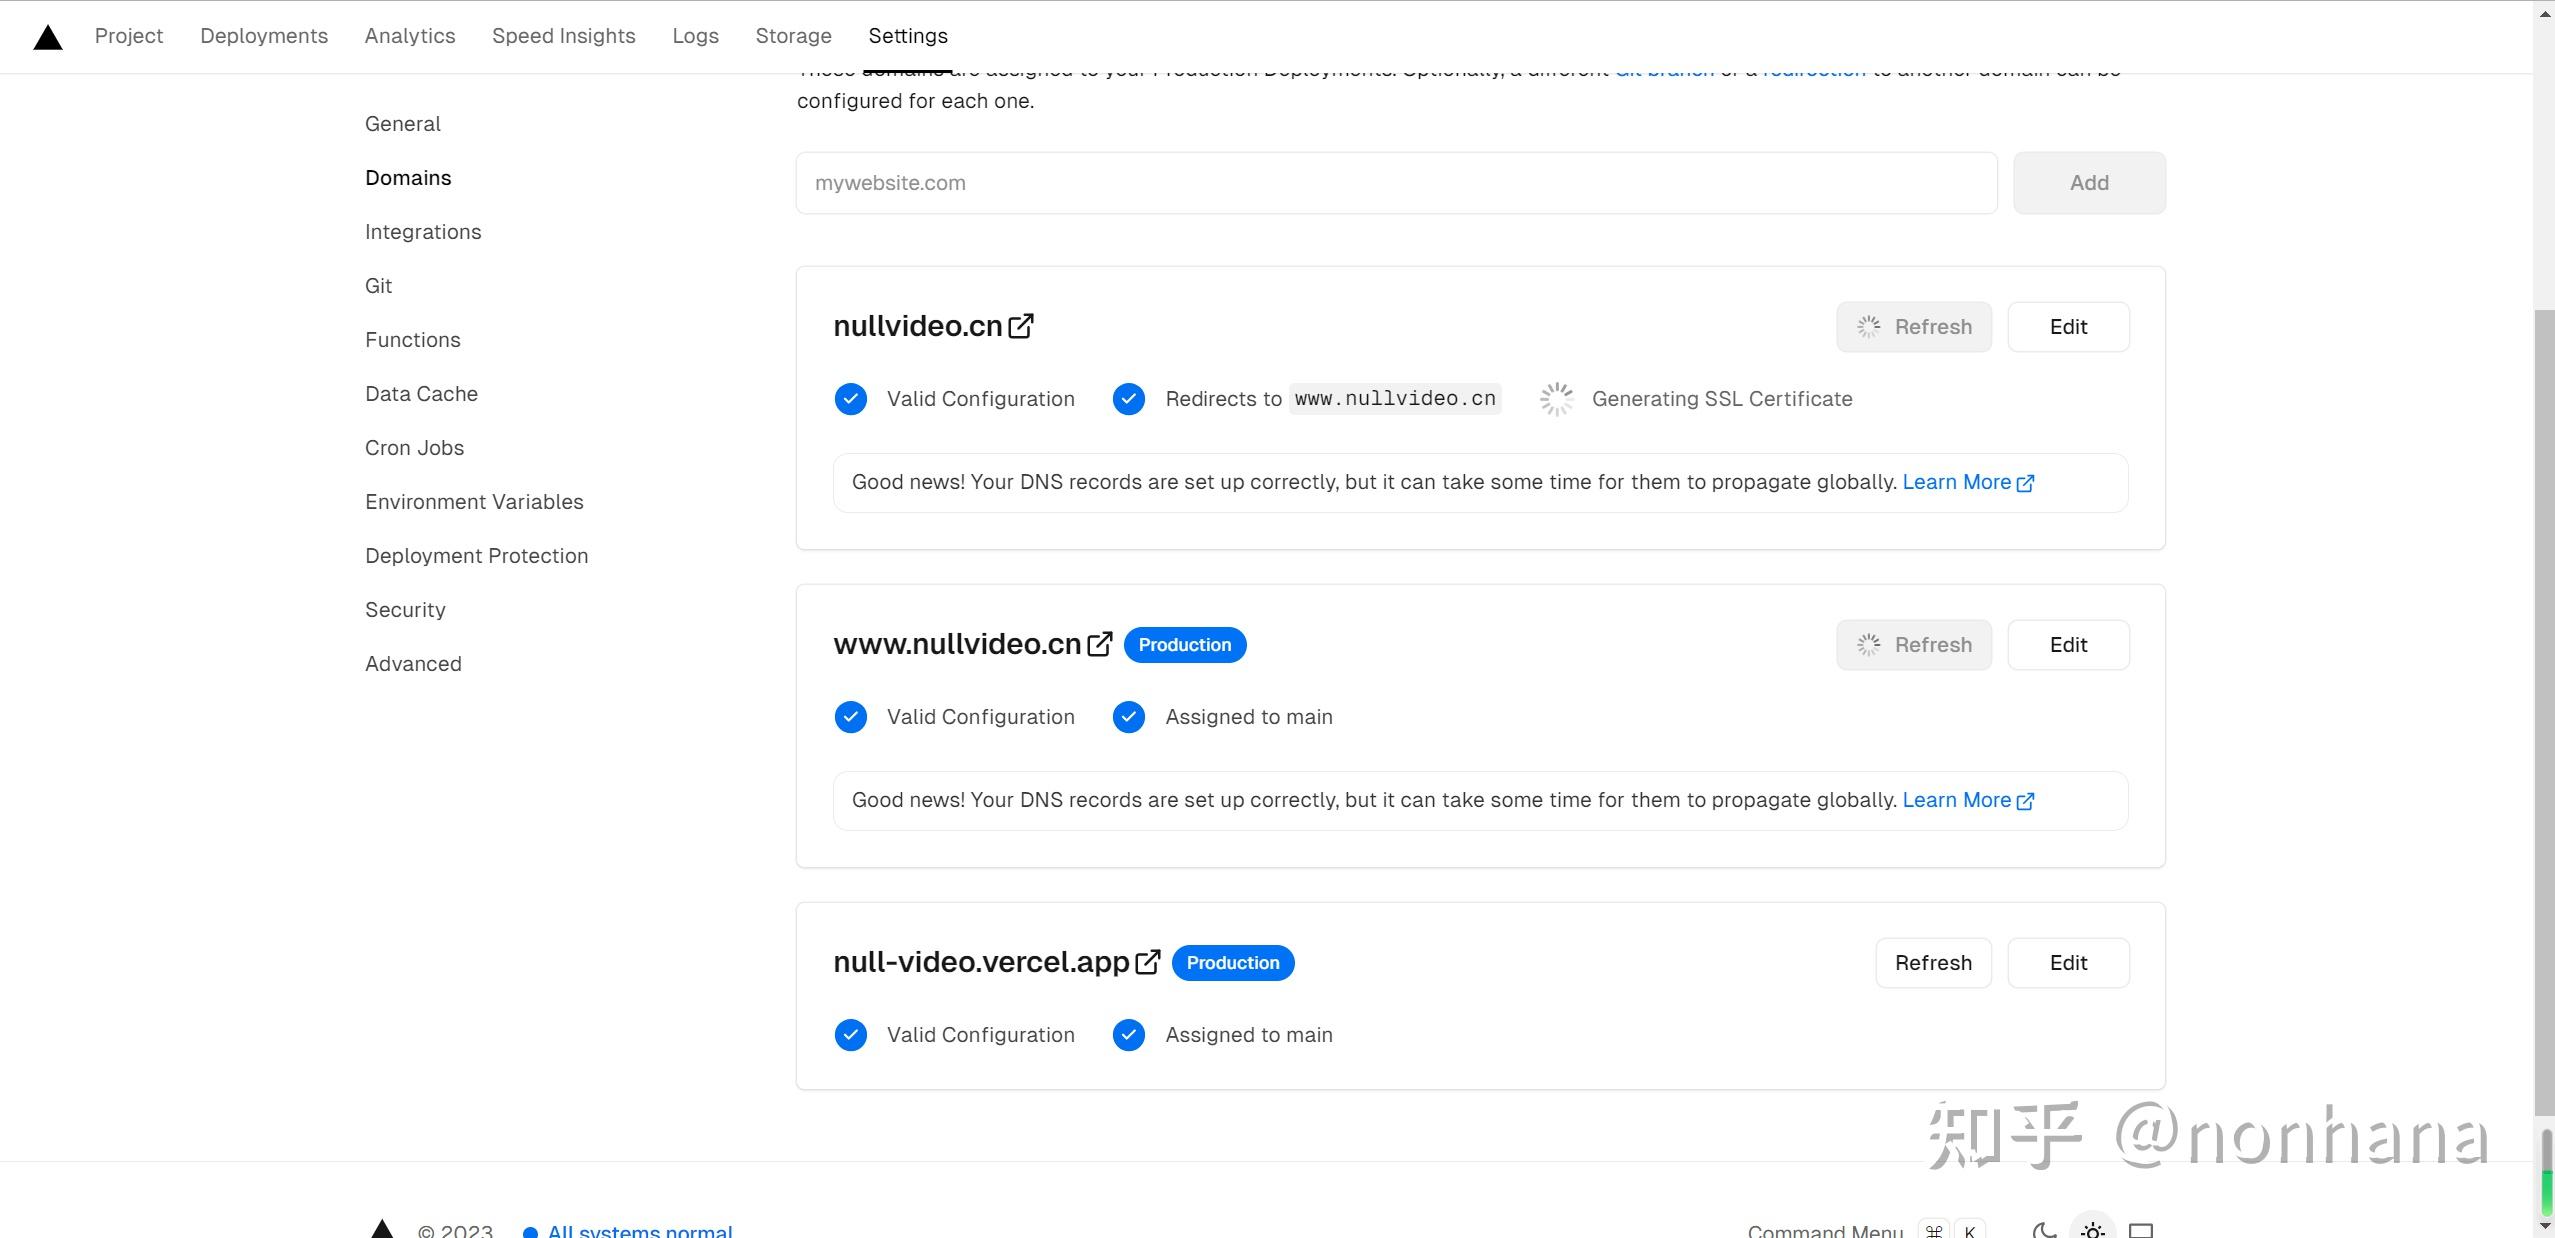Open null-video.vercel.app external link icon
This screenshot has width=2555, height=1238.
pyautogui.click(x=1148, y=962)
